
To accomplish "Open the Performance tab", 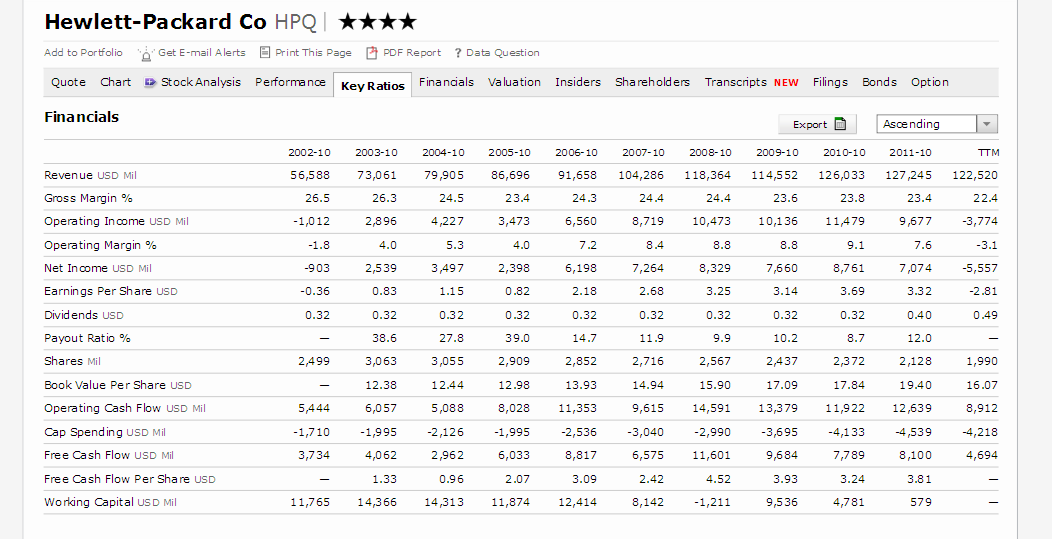I will [290, 82].
